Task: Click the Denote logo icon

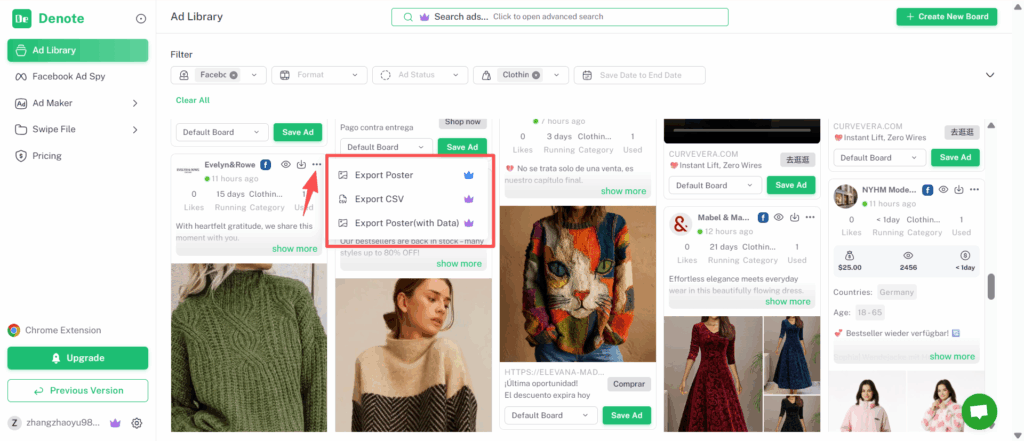Action: click(x=22, y=18)
